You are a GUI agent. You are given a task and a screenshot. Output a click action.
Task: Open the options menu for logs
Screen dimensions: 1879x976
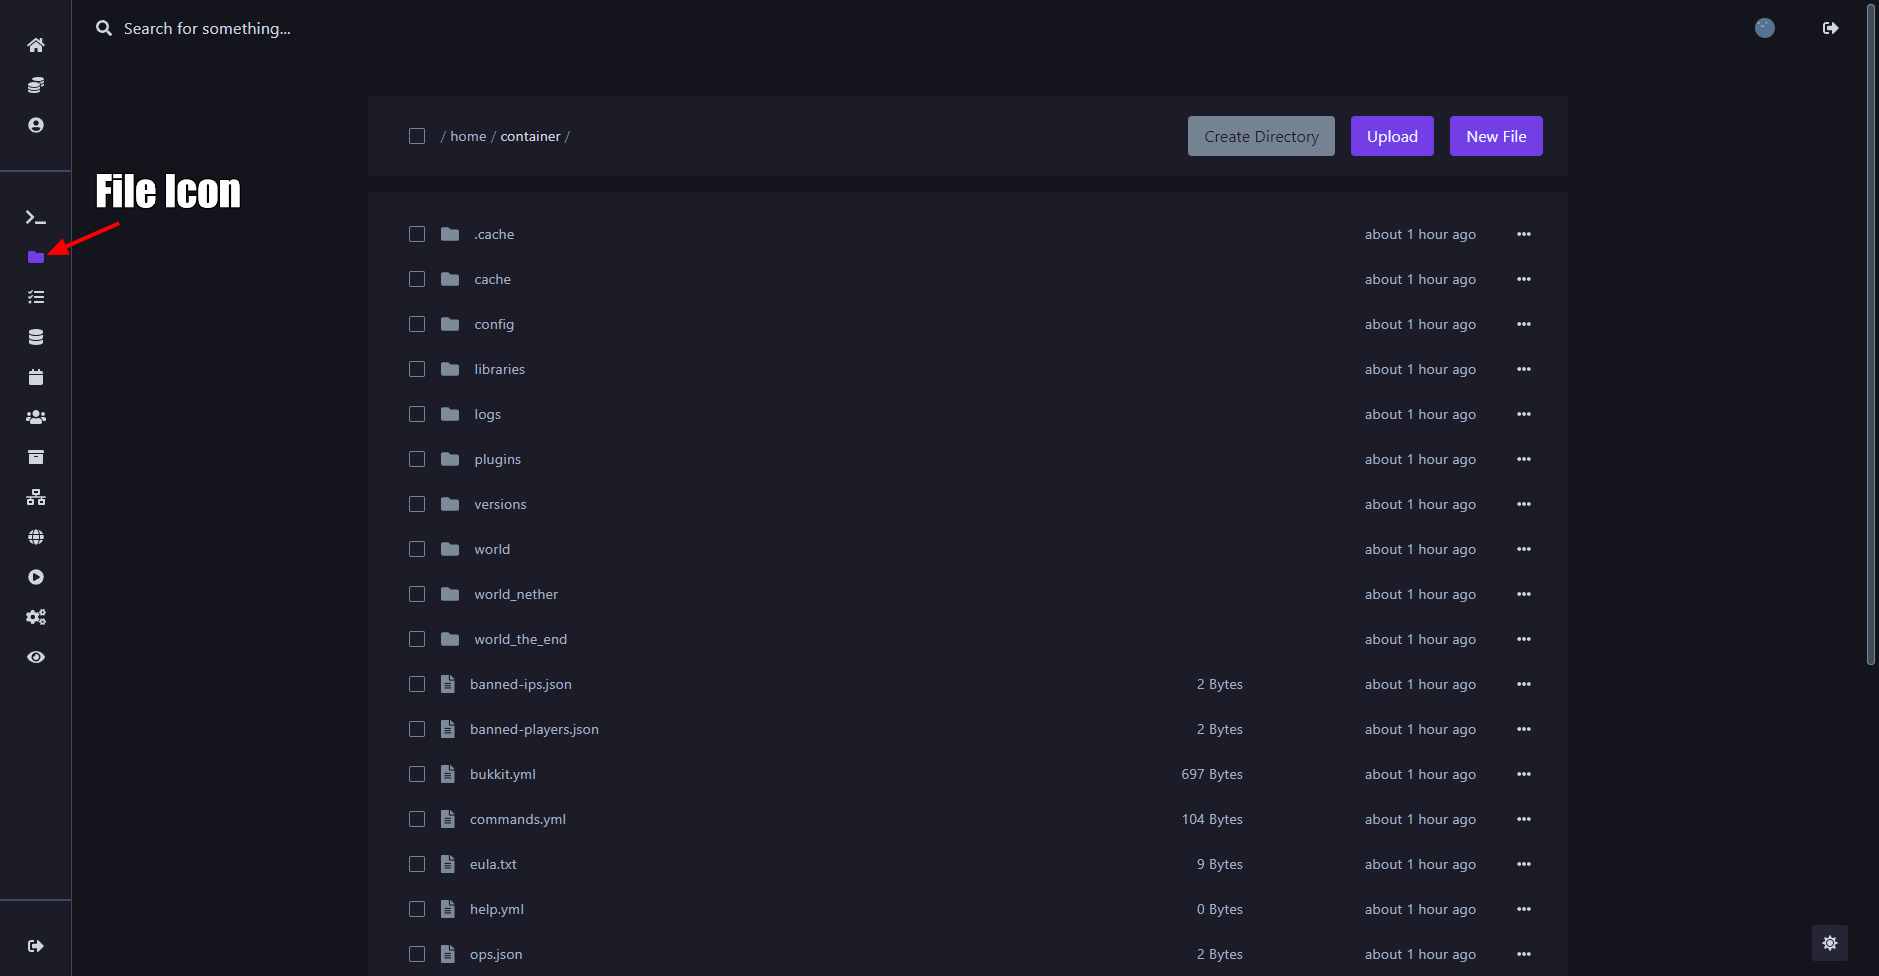pos(1524,414)
